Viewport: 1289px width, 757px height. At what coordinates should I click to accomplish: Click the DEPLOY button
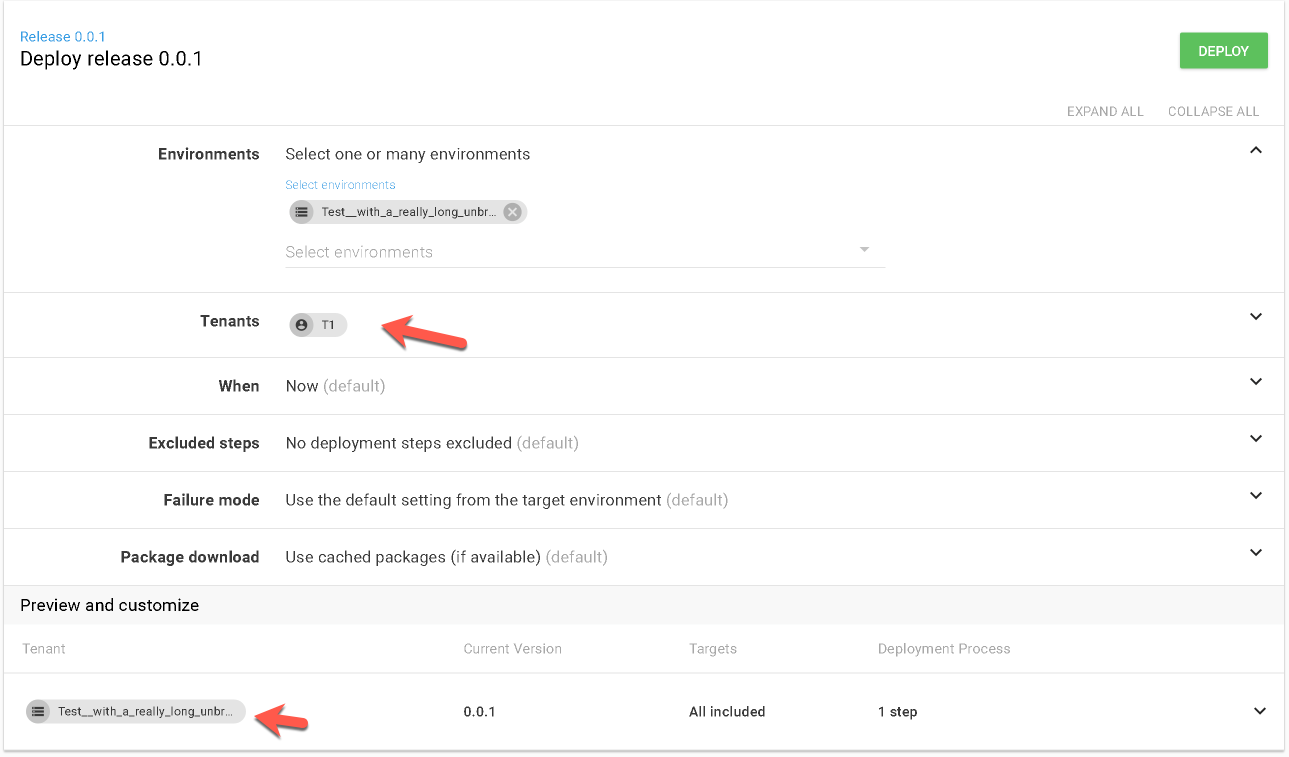1223,50
